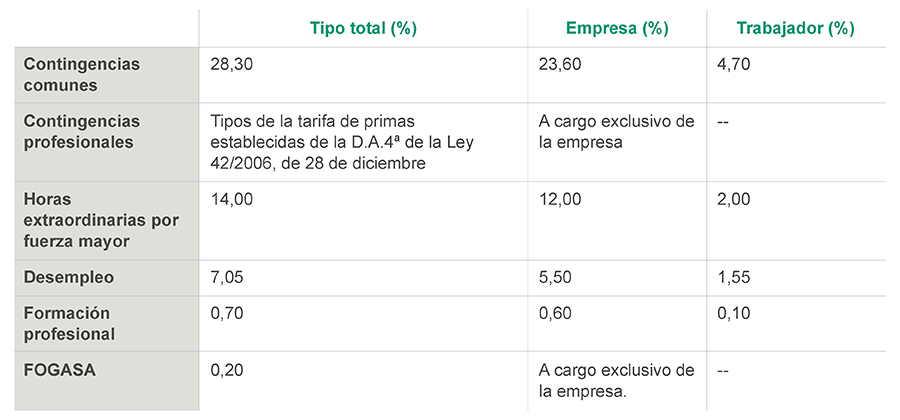Click FOGASA's "A cargo exclusivo de la empresa." cell

[615, 380]
